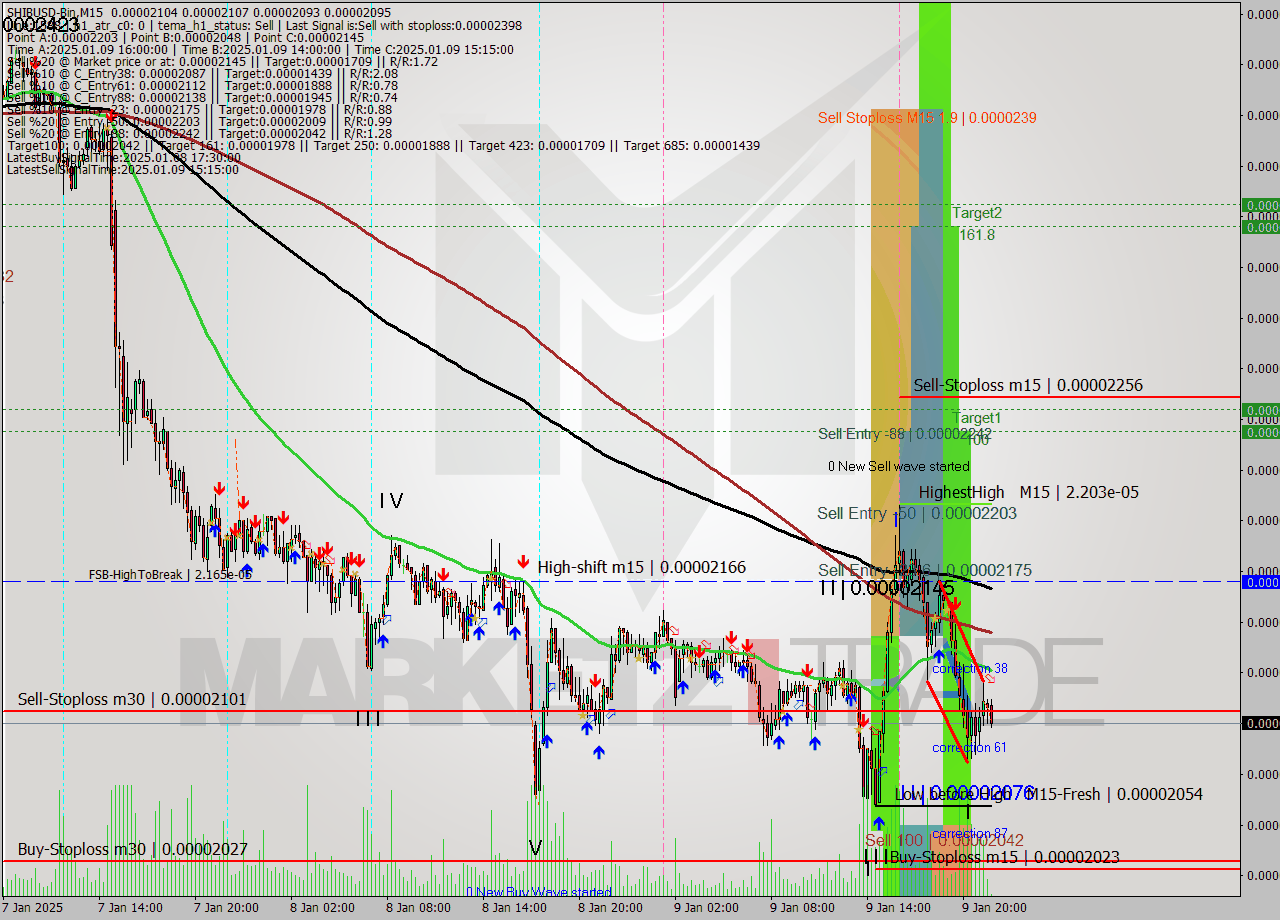Select the 'Point A:0.00002203' header text
1280x920 pixels.
point(65,37)
